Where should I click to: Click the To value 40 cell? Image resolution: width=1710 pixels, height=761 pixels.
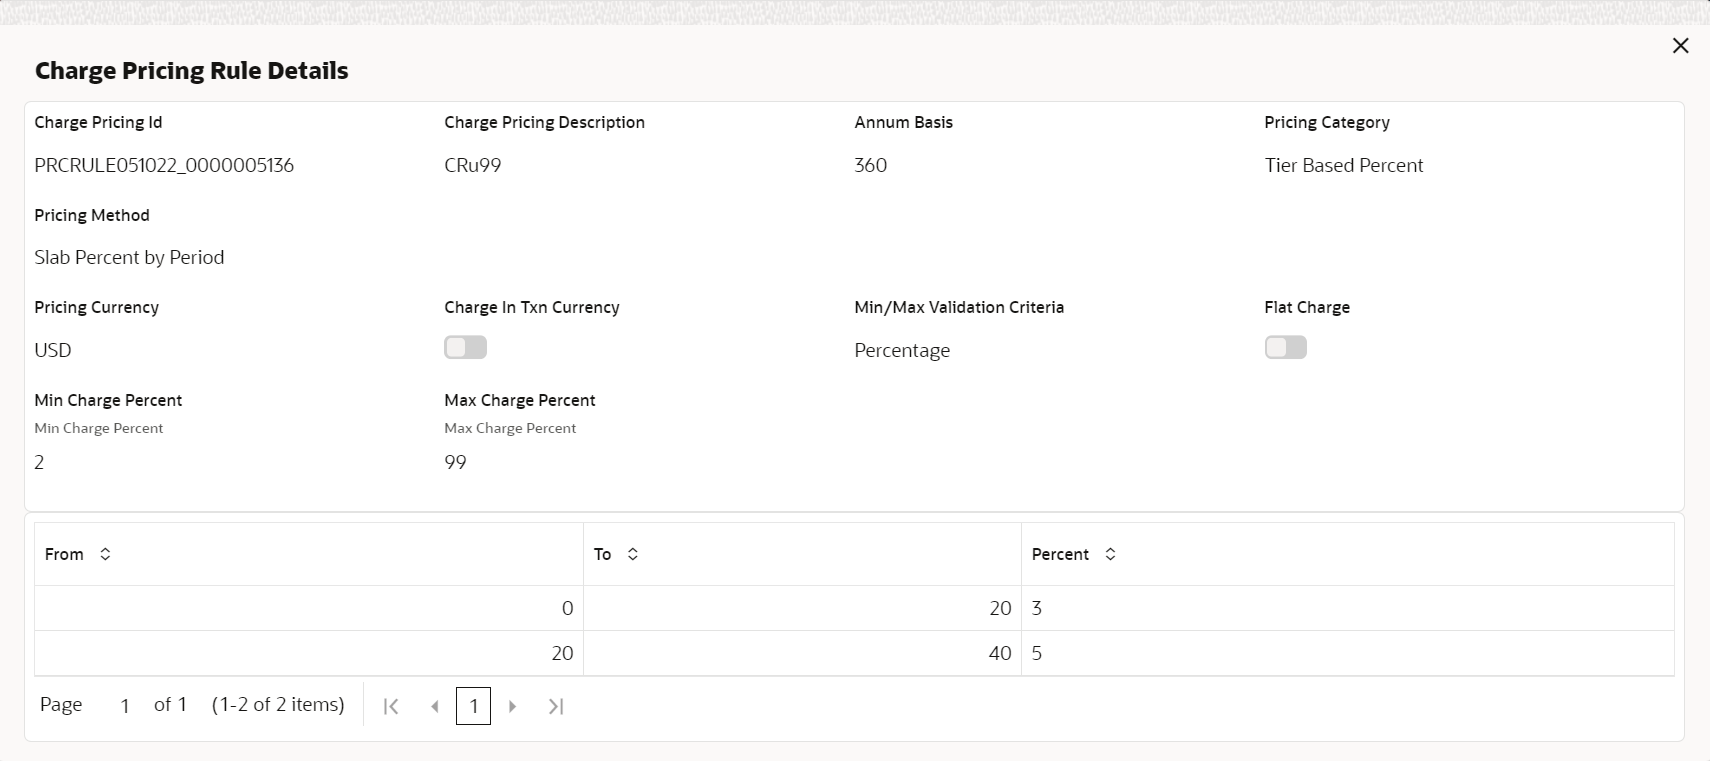(x=999, y=653)
